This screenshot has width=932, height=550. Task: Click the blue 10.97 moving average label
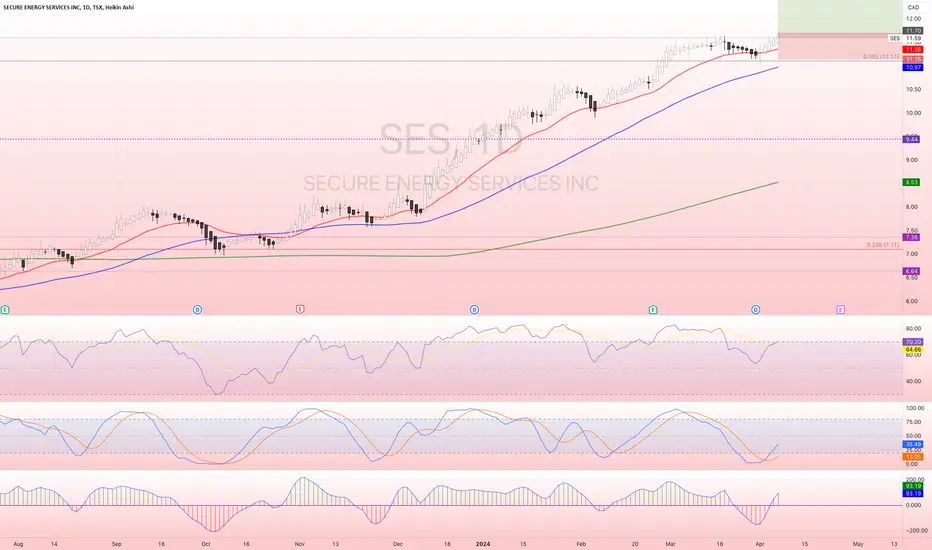click(x=913, y=68)
